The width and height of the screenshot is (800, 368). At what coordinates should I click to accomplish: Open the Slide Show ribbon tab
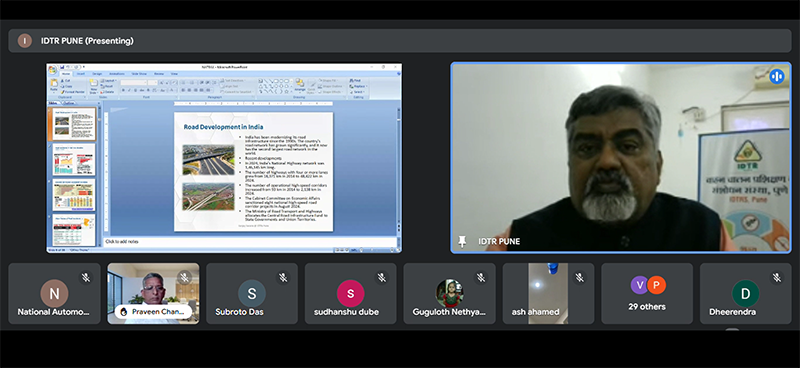pos(139,74)
